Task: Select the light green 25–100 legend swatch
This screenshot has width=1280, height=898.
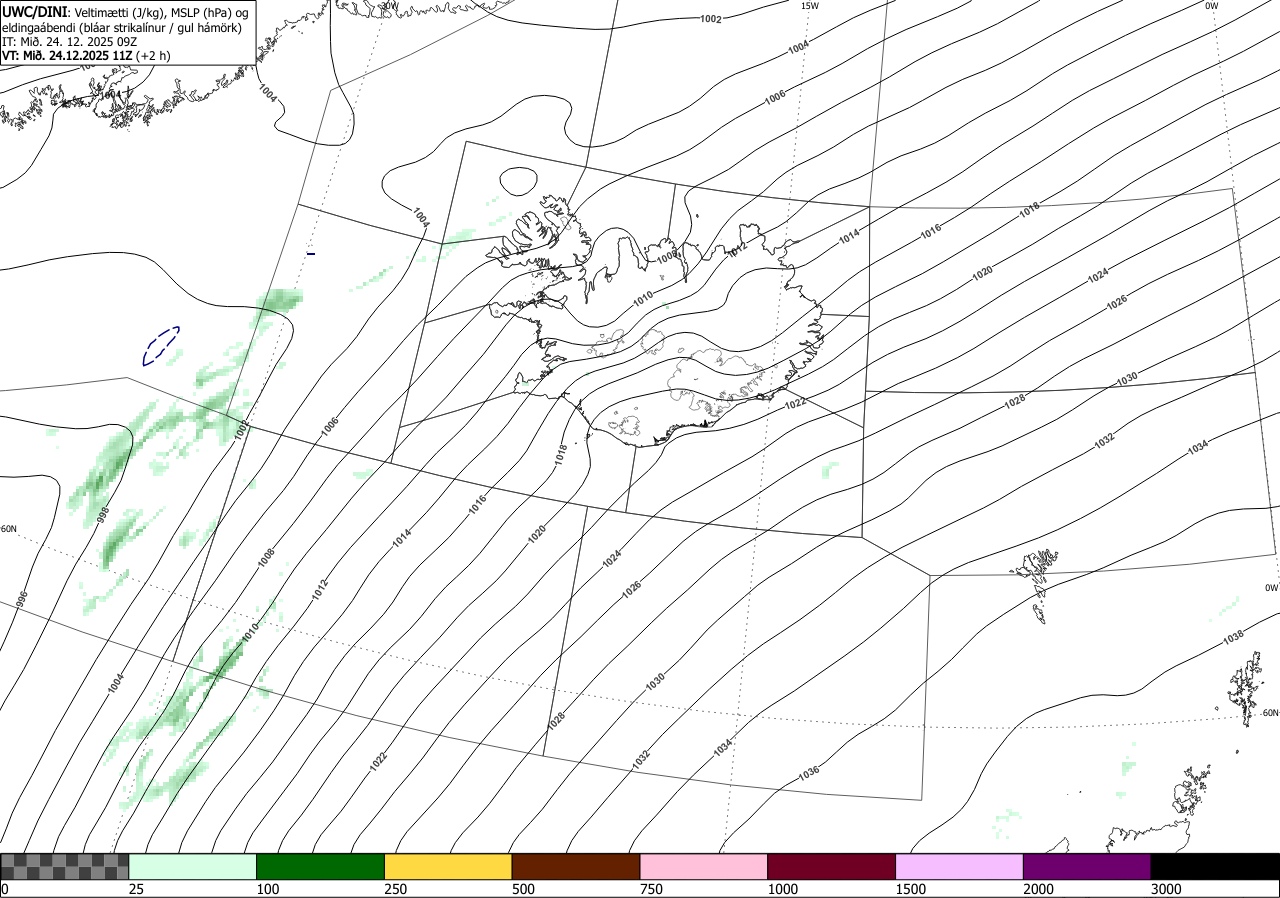Action: pyautogui.click(x=193, y=866)
